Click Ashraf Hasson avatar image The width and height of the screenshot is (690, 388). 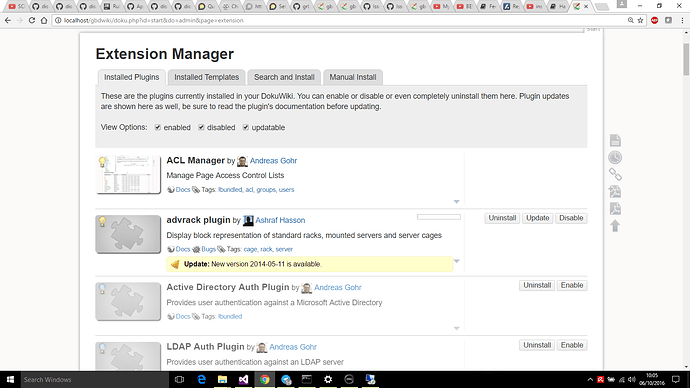[x=248, y=220]
